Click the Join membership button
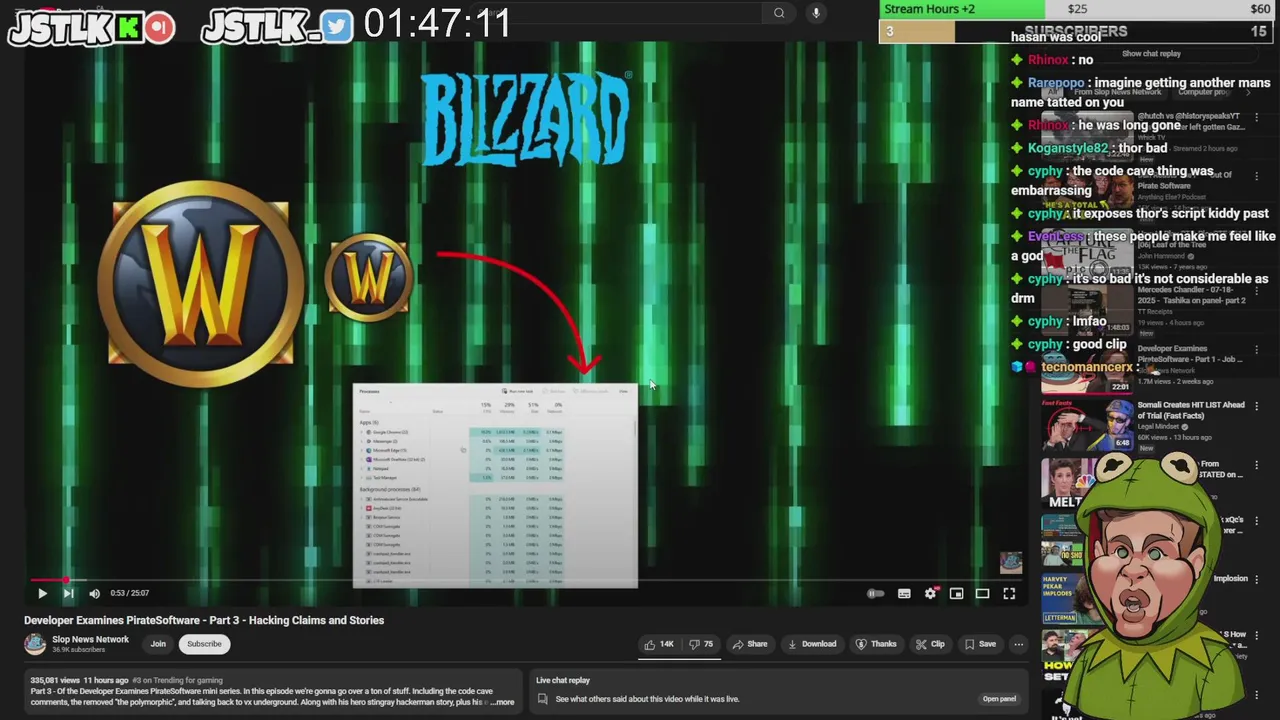The height and width of the screenshot is (720, 1280). click(x=158, y=644)
